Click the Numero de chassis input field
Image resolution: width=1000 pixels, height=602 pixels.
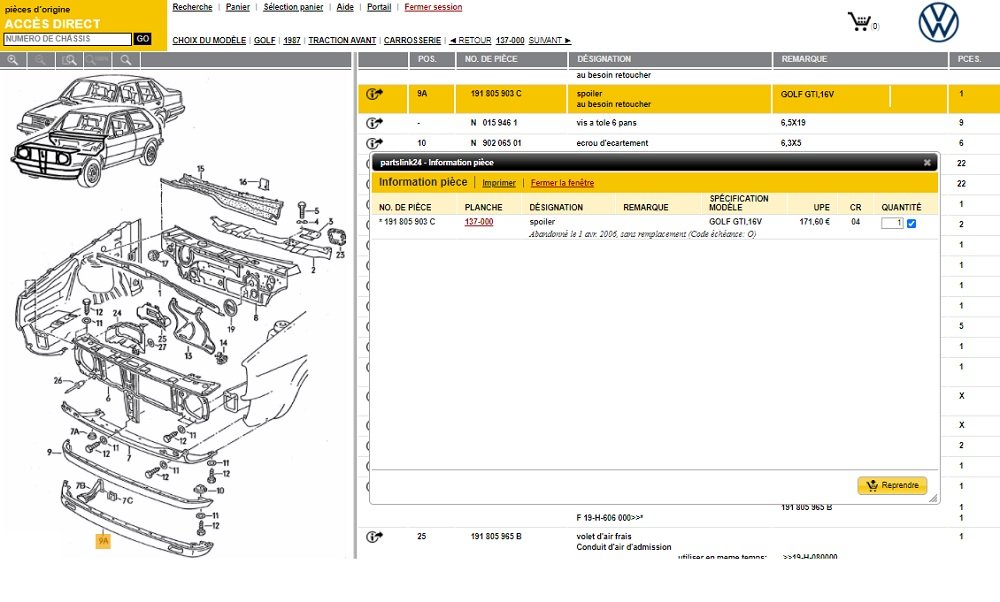point(68,39)
